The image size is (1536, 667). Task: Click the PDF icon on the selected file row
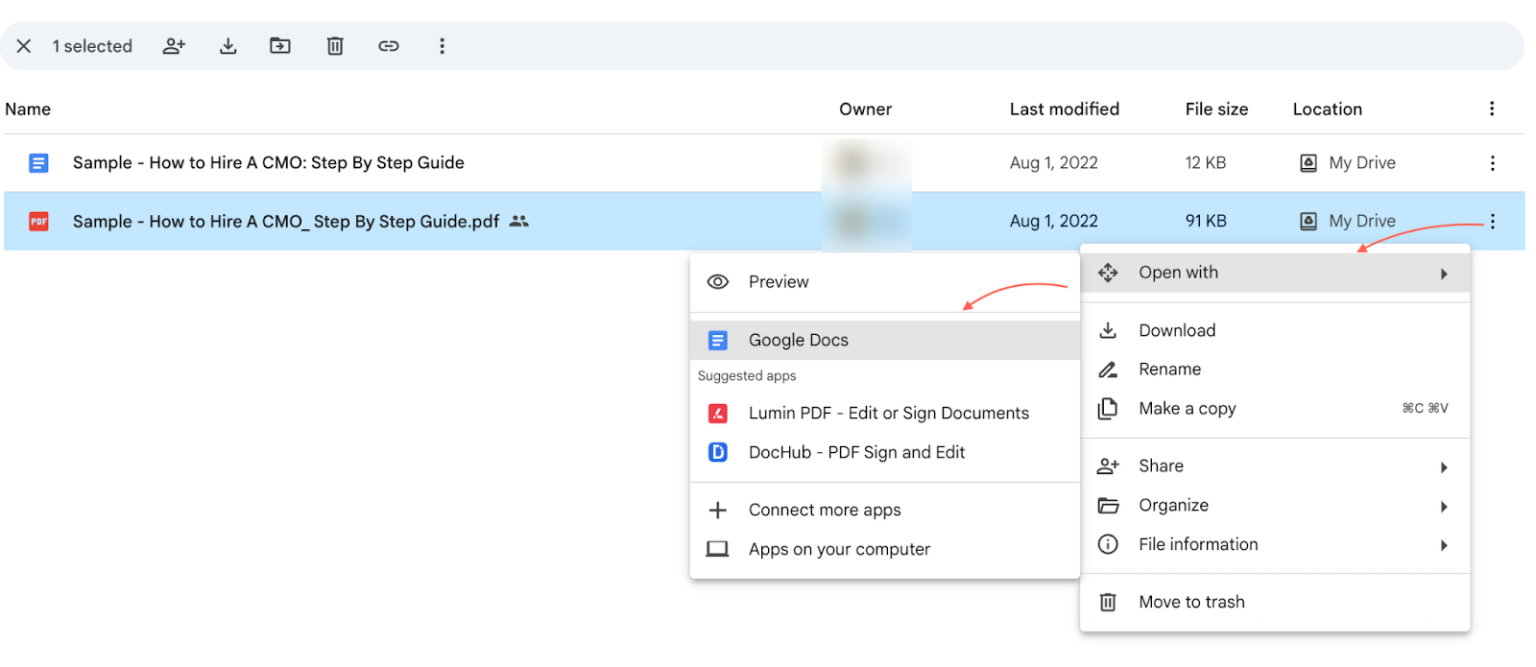(38, 221)
